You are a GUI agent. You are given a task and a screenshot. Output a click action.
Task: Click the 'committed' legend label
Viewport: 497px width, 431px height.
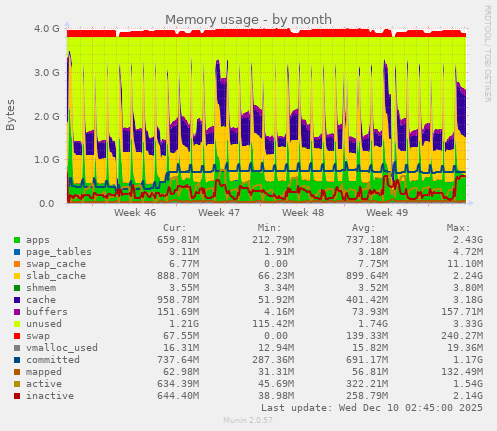point(53,360)
